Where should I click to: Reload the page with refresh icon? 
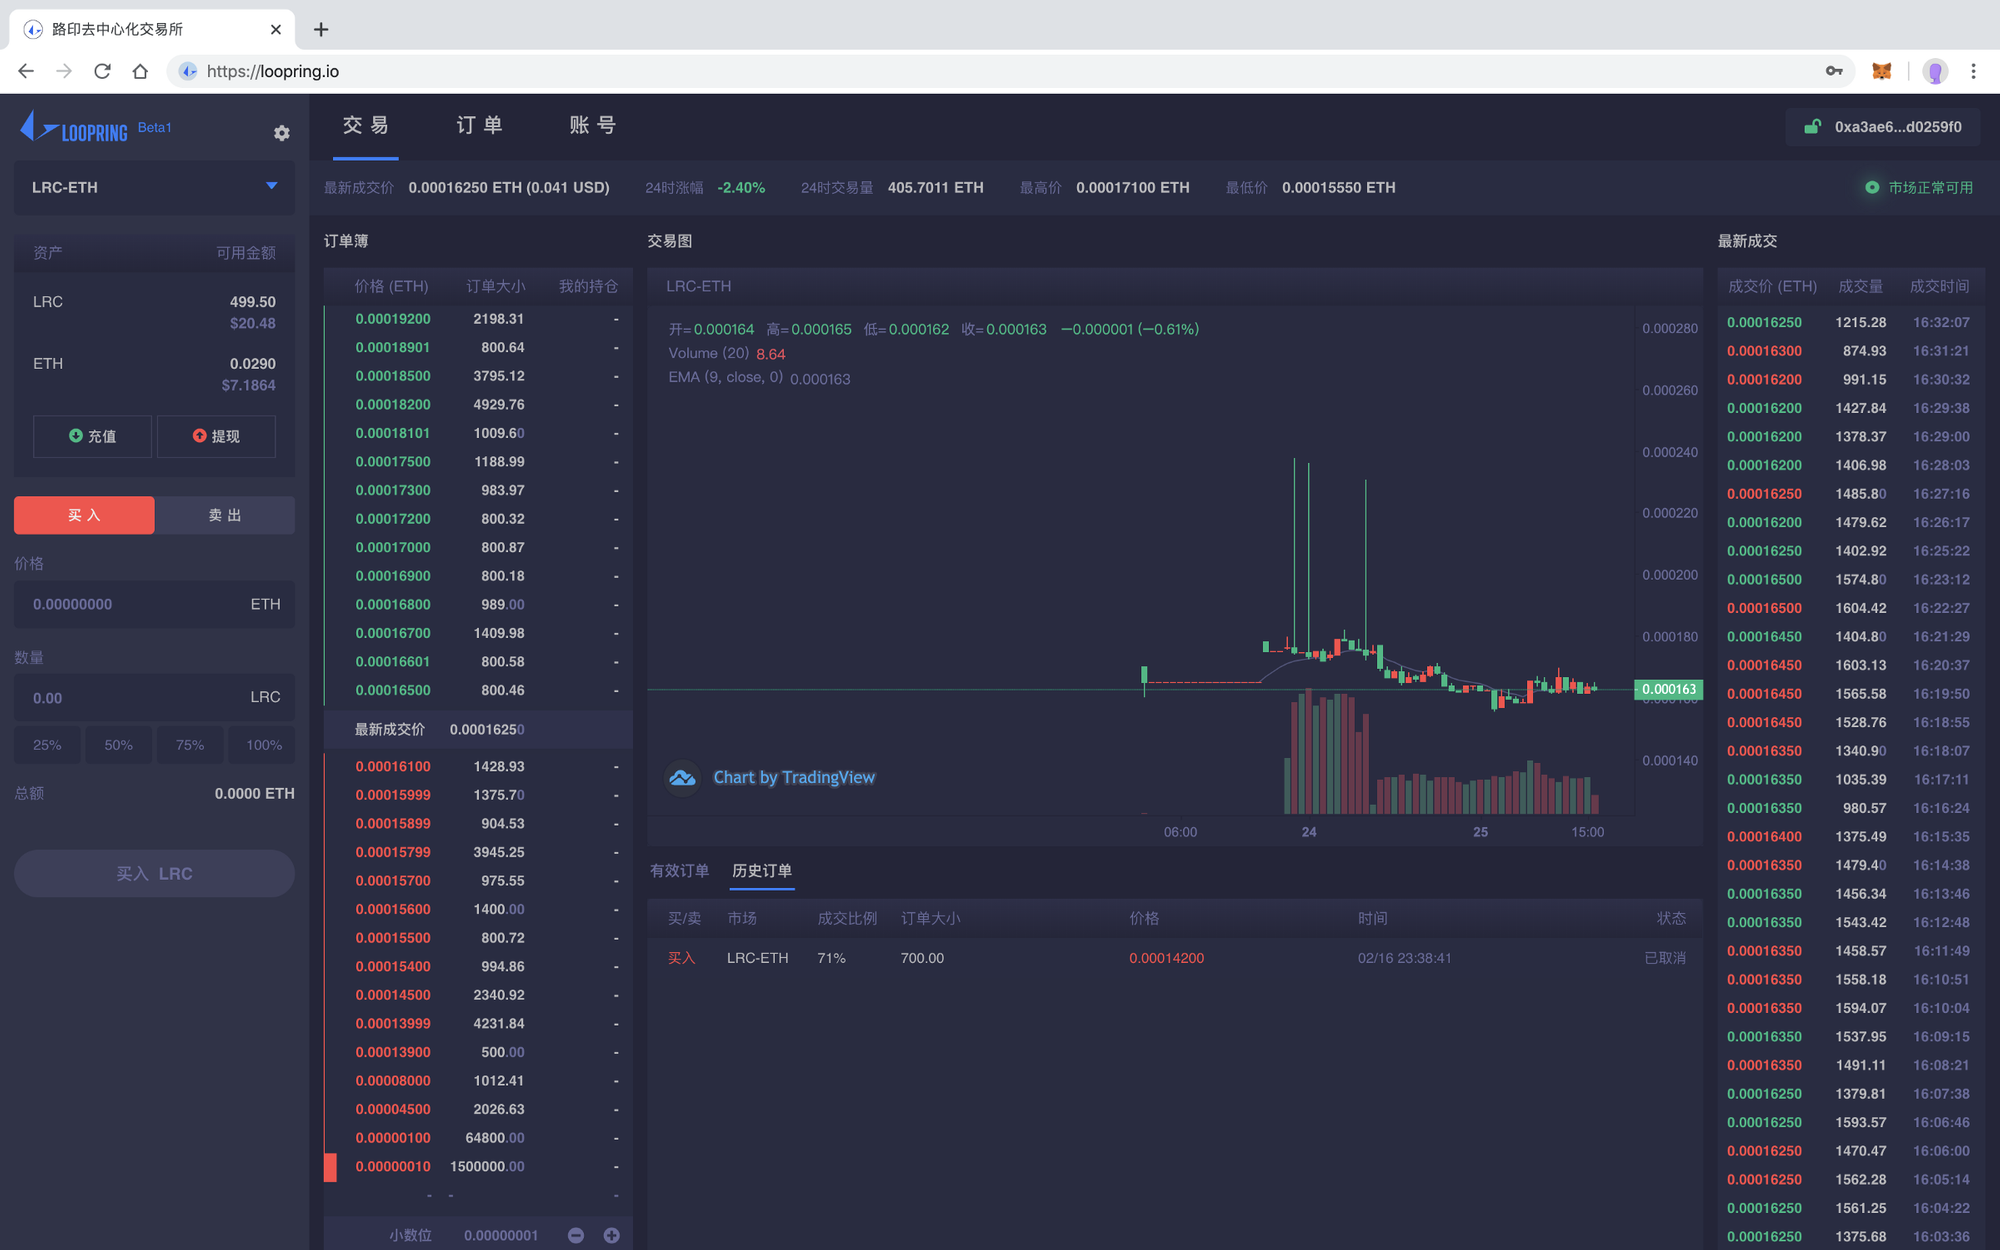[102, 71]
